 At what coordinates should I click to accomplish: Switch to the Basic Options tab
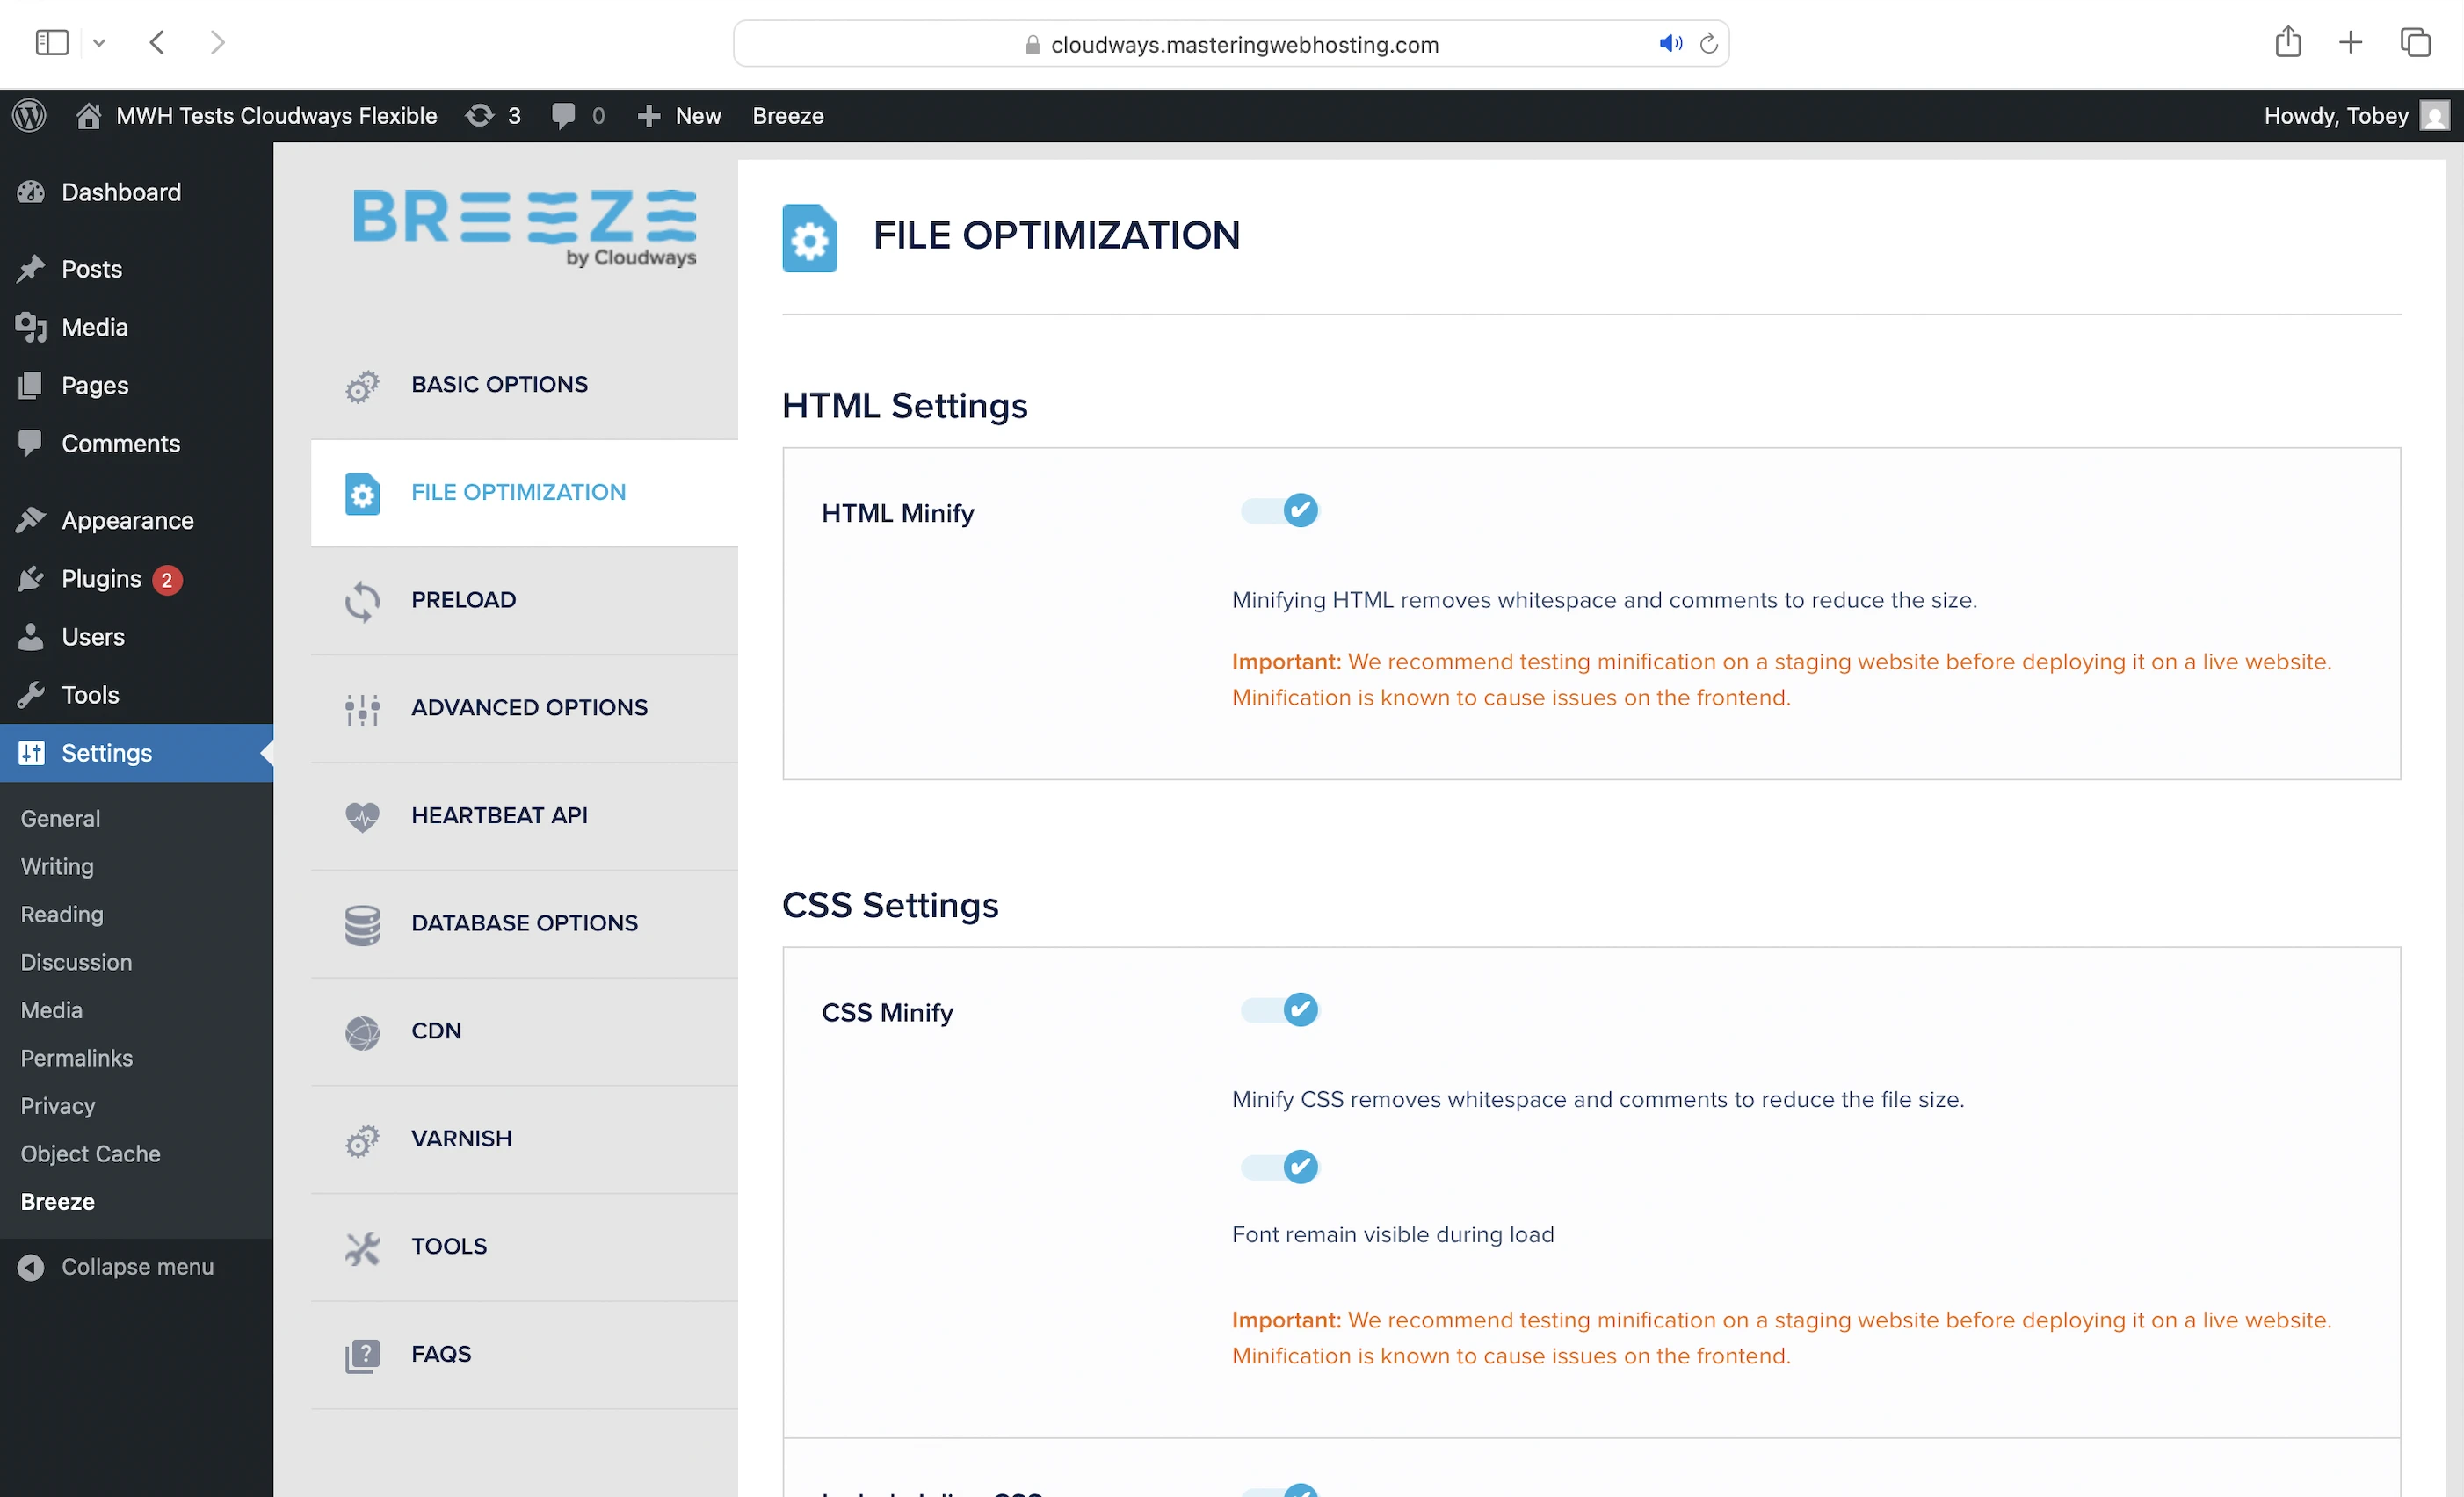pos(499,385)
